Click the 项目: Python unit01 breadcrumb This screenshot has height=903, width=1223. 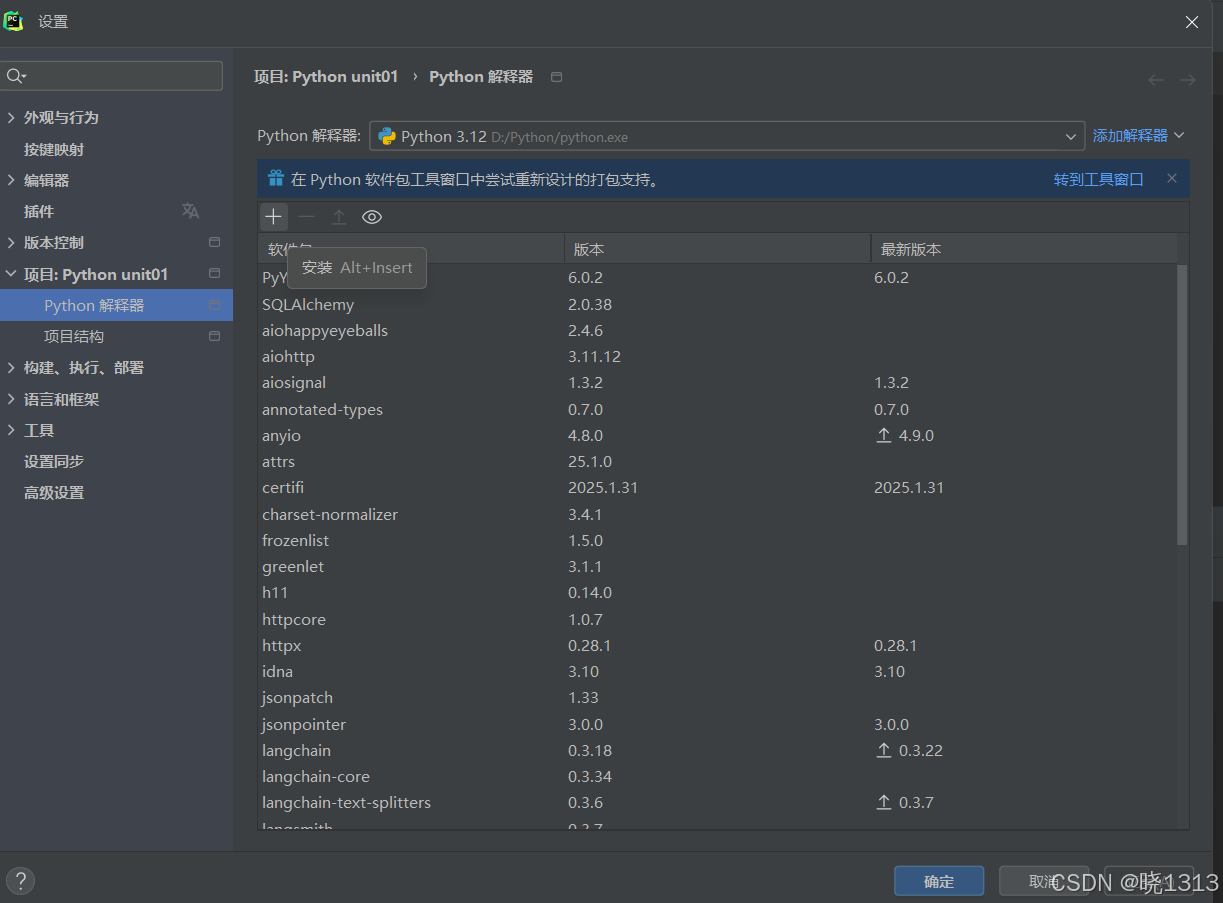tap(326, 77)
